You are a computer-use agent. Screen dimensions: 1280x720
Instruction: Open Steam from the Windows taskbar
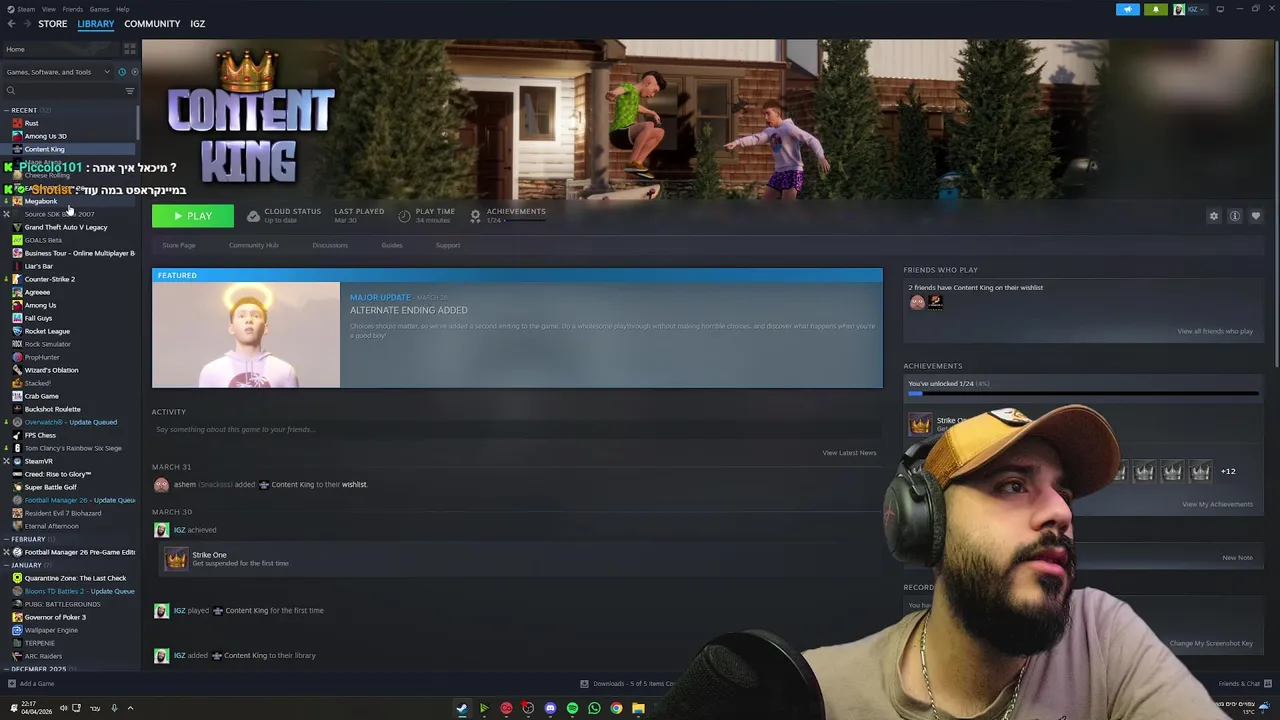[x=462, y=708]
